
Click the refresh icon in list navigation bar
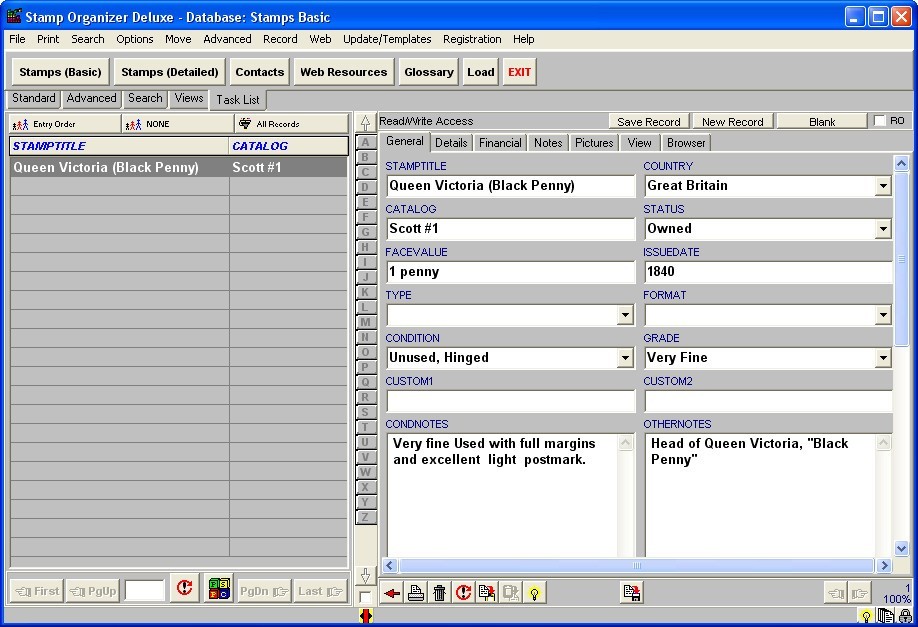tap(184, 588)
